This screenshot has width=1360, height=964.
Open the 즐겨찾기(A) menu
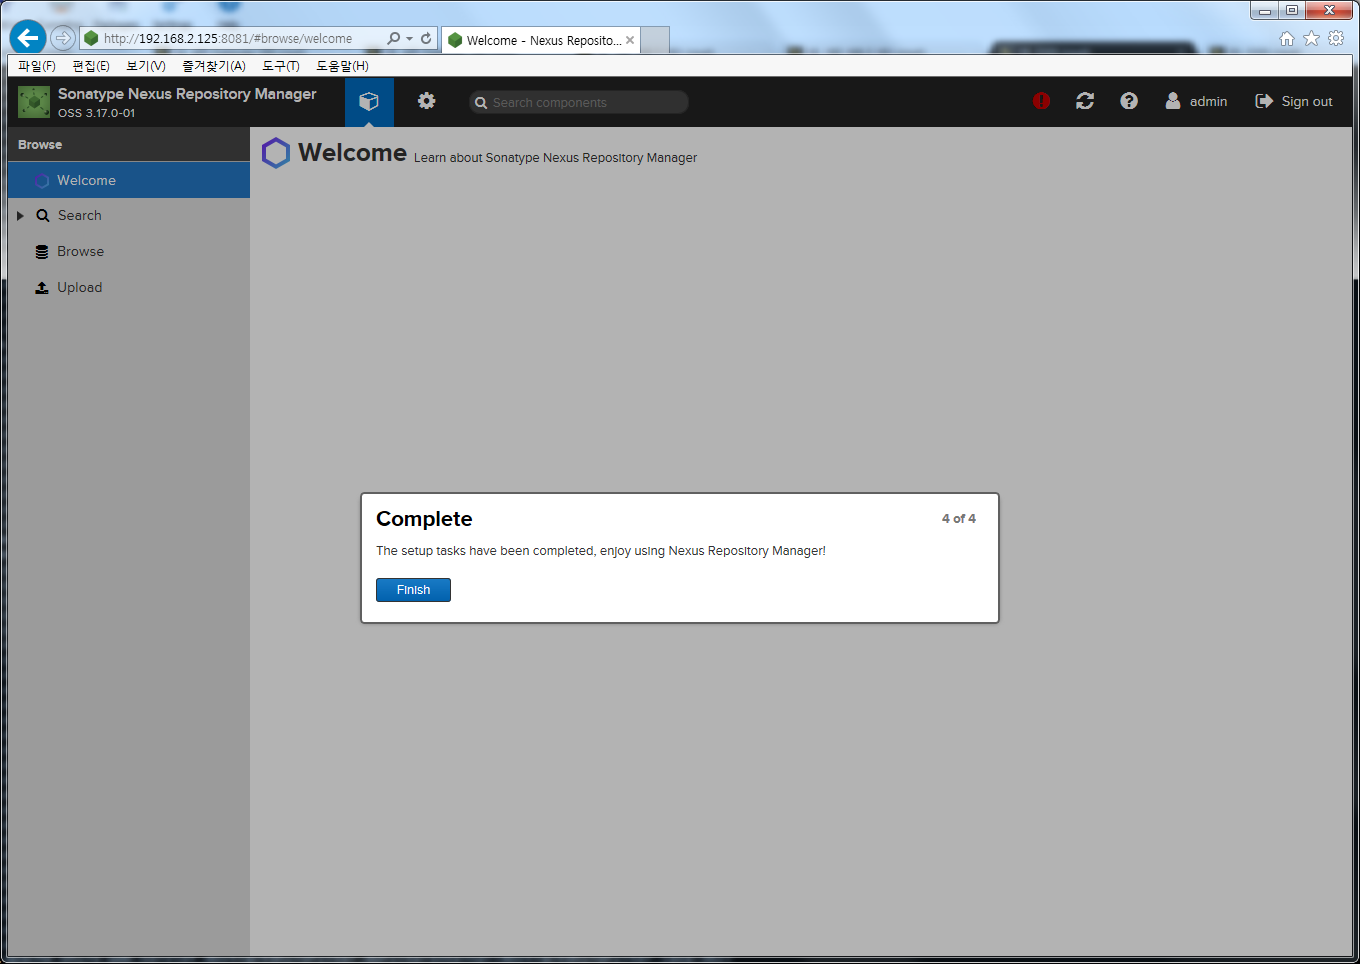(214, 66)
